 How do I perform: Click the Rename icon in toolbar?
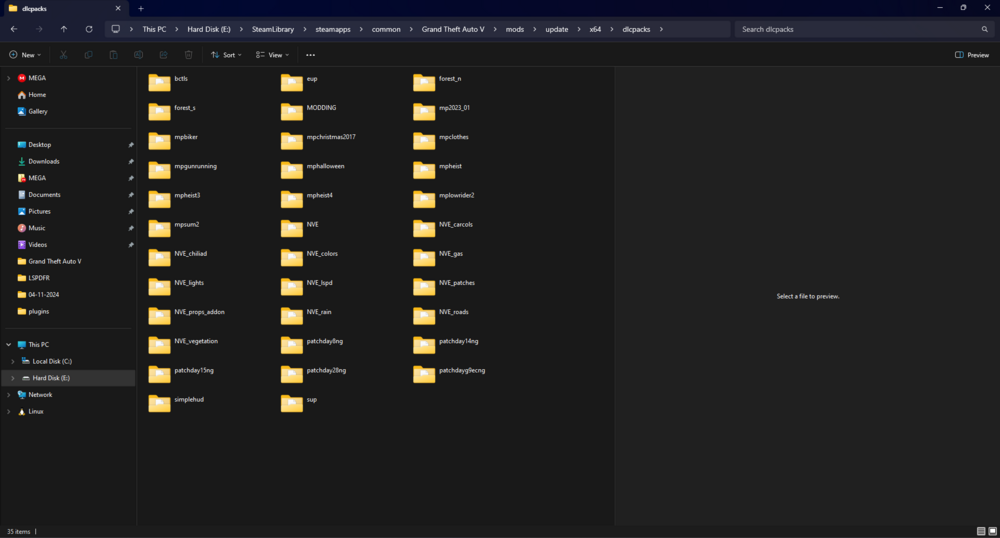pyautogui.click(x=138, y=55)
